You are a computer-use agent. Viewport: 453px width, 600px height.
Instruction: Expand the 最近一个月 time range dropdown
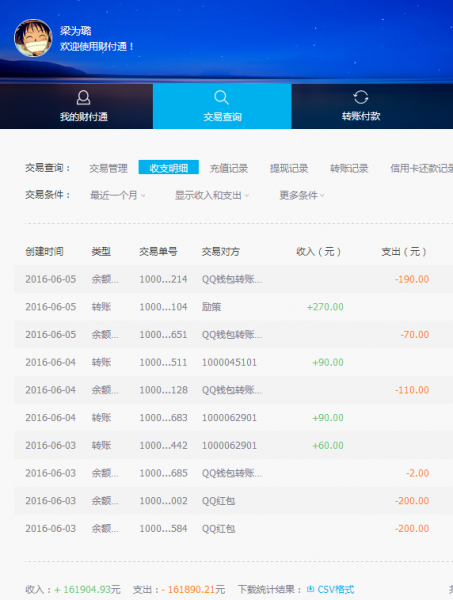click(117, 195)
